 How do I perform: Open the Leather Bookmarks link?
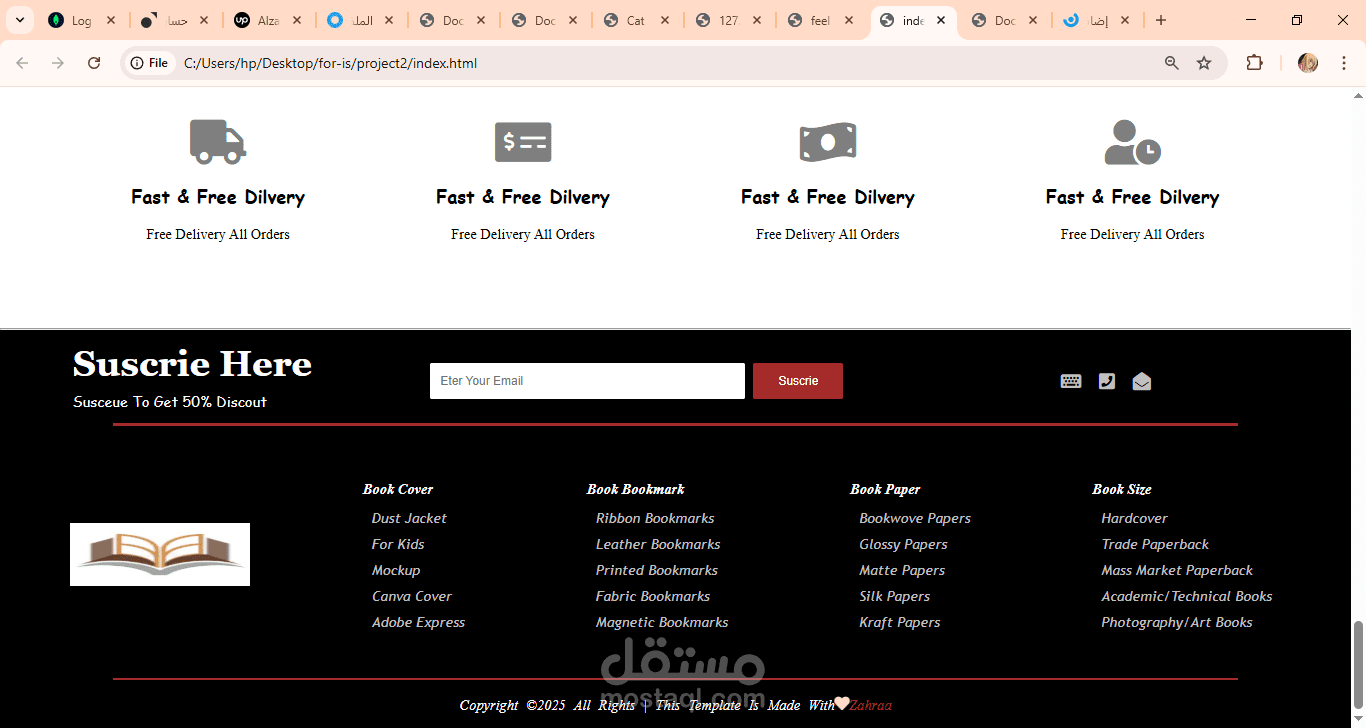[x=658, y=544]
